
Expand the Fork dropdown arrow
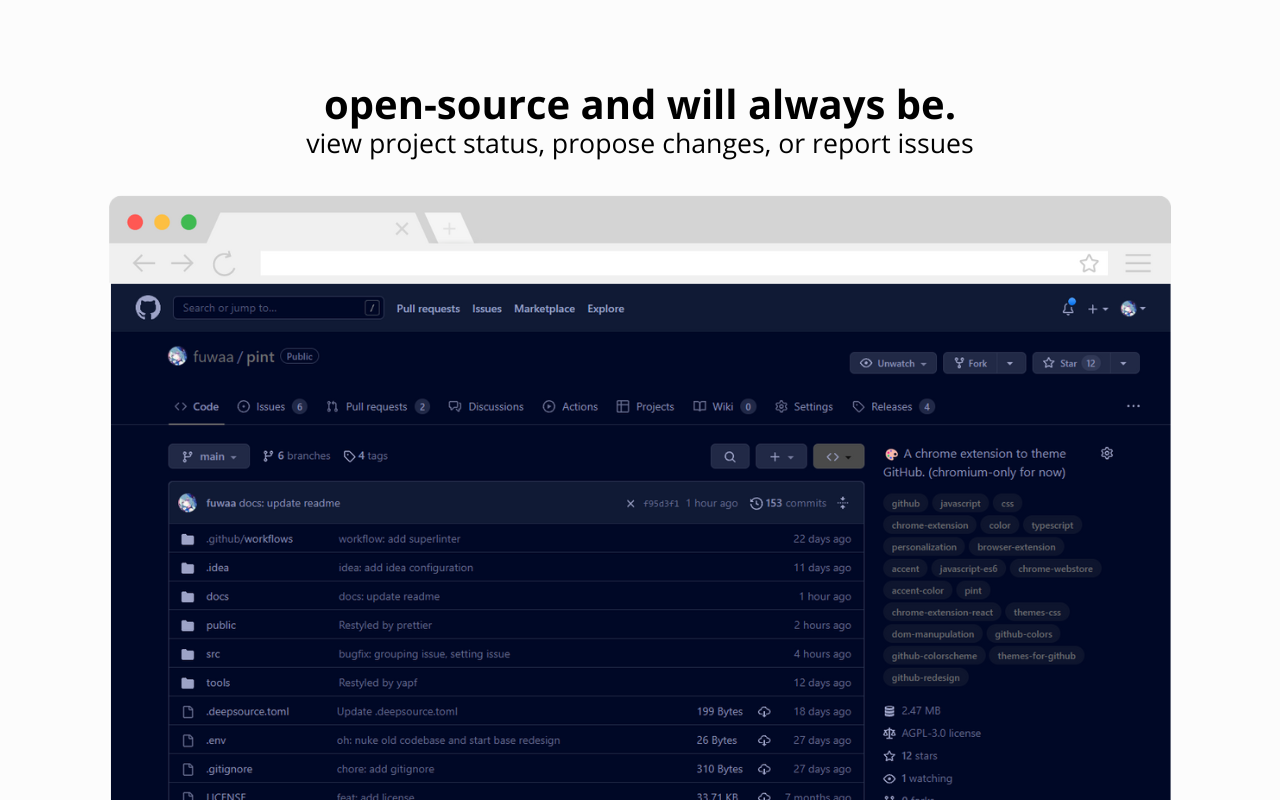[x=1010, y=363]
